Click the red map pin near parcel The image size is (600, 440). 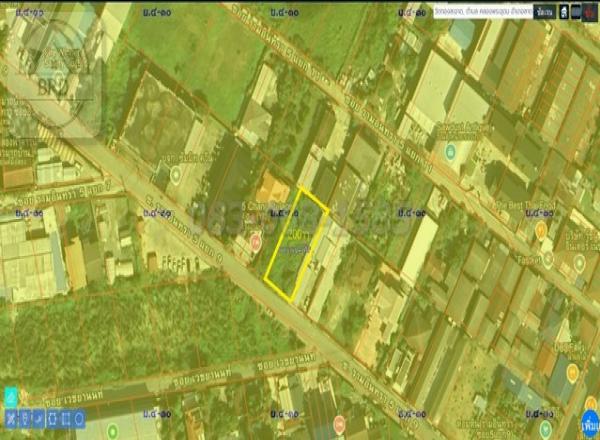point(255,242)
